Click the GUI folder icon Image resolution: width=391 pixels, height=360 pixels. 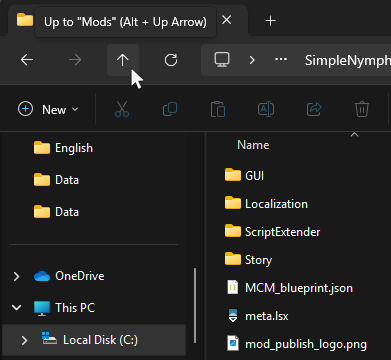[x=233, y=175]
